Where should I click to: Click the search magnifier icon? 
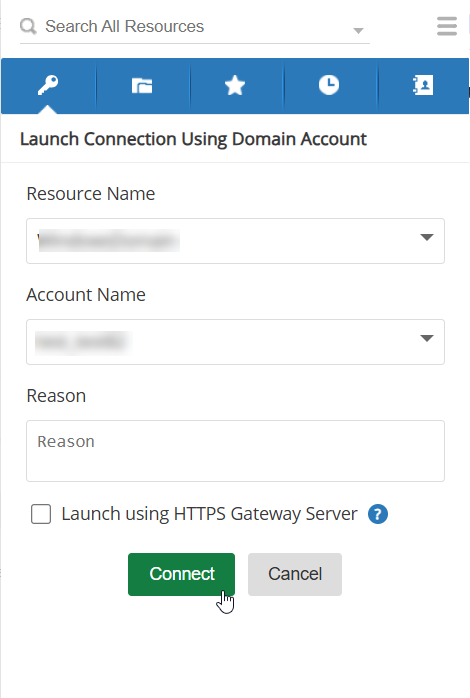click(28, 26)
